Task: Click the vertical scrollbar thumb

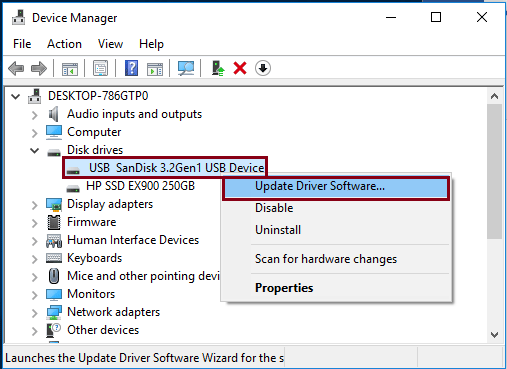Action: [494, 171]
